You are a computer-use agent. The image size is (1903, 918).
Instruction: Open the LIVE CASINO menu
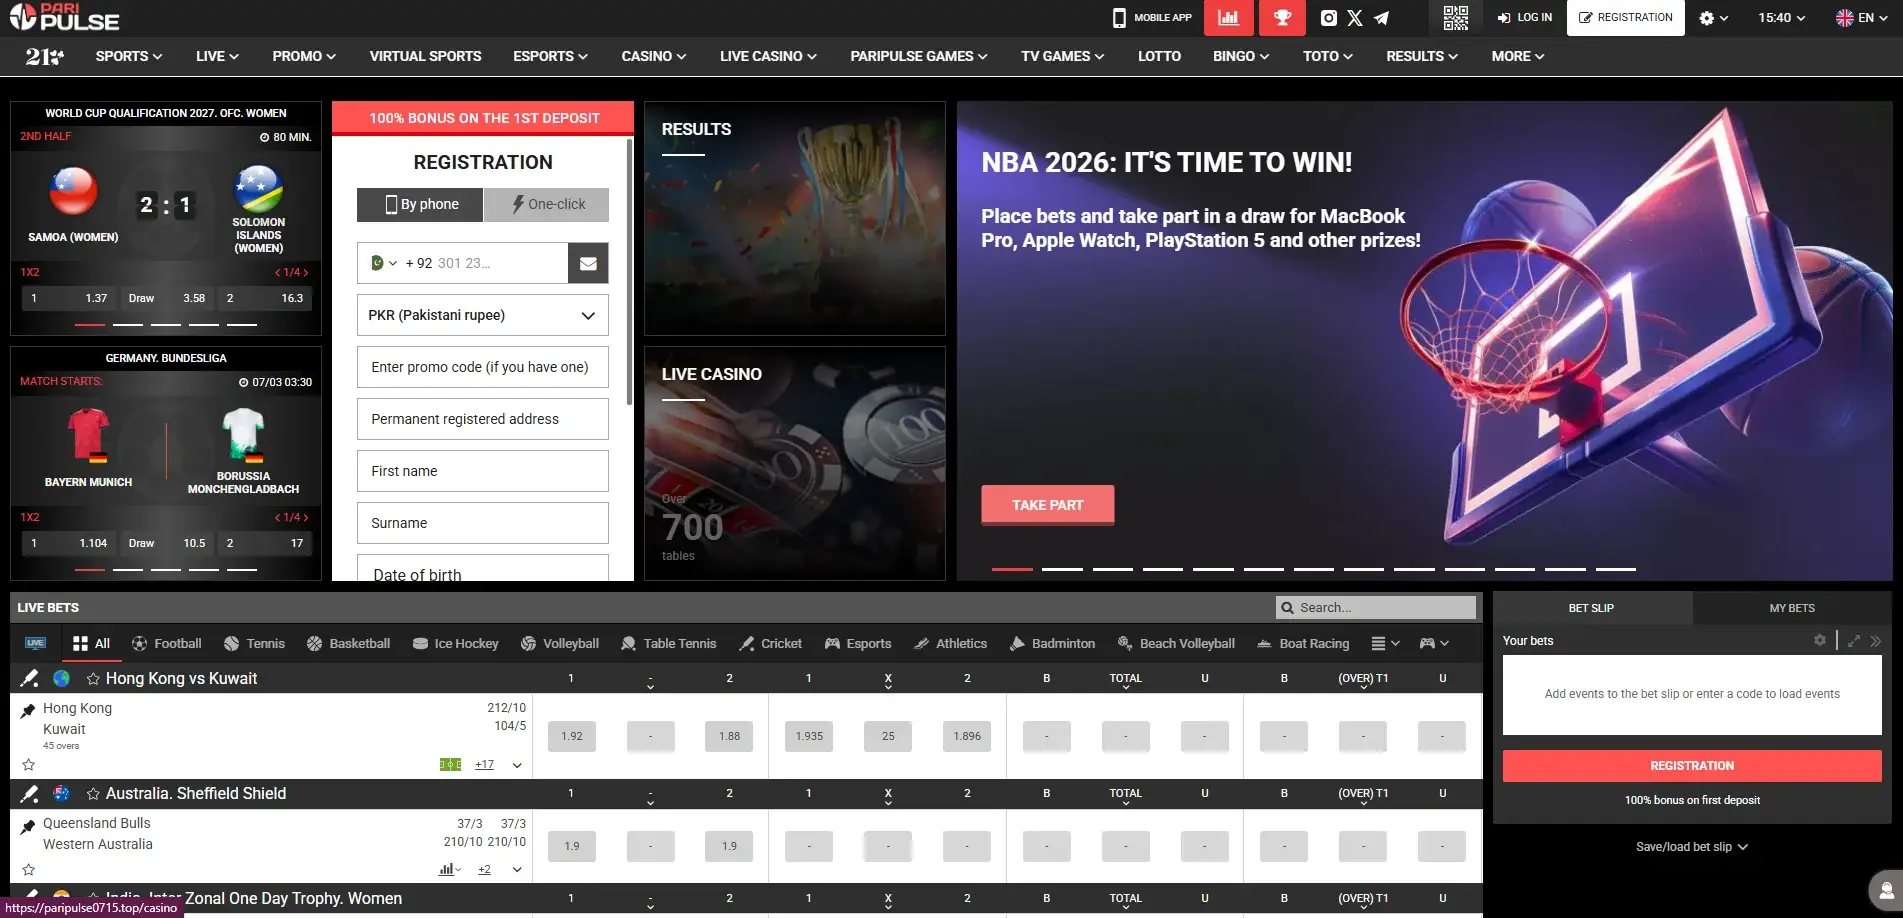pos(767,57)
